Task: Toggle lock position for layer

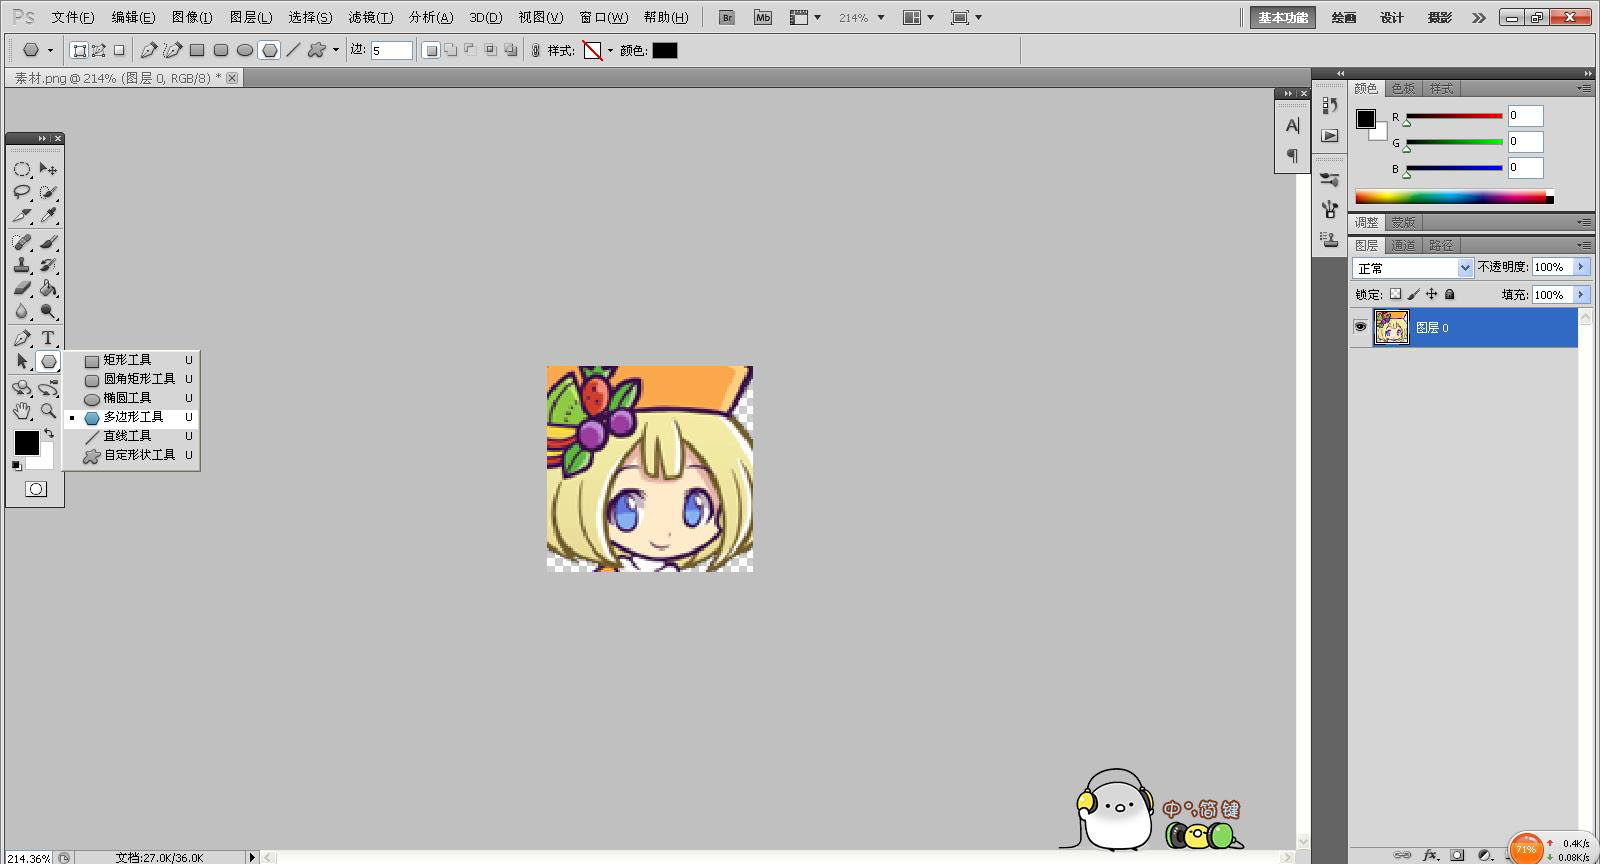Action: 1431,294
